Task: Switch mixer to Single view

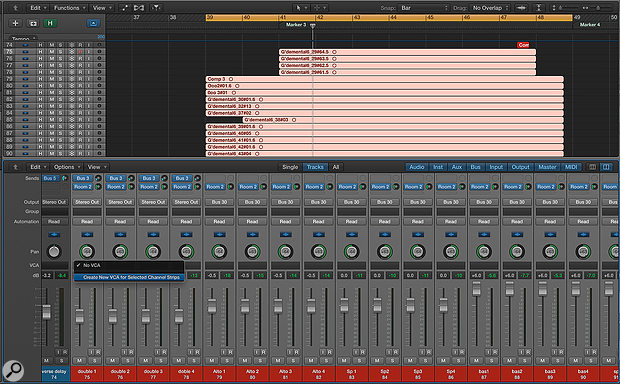Action: pos(290,167)
